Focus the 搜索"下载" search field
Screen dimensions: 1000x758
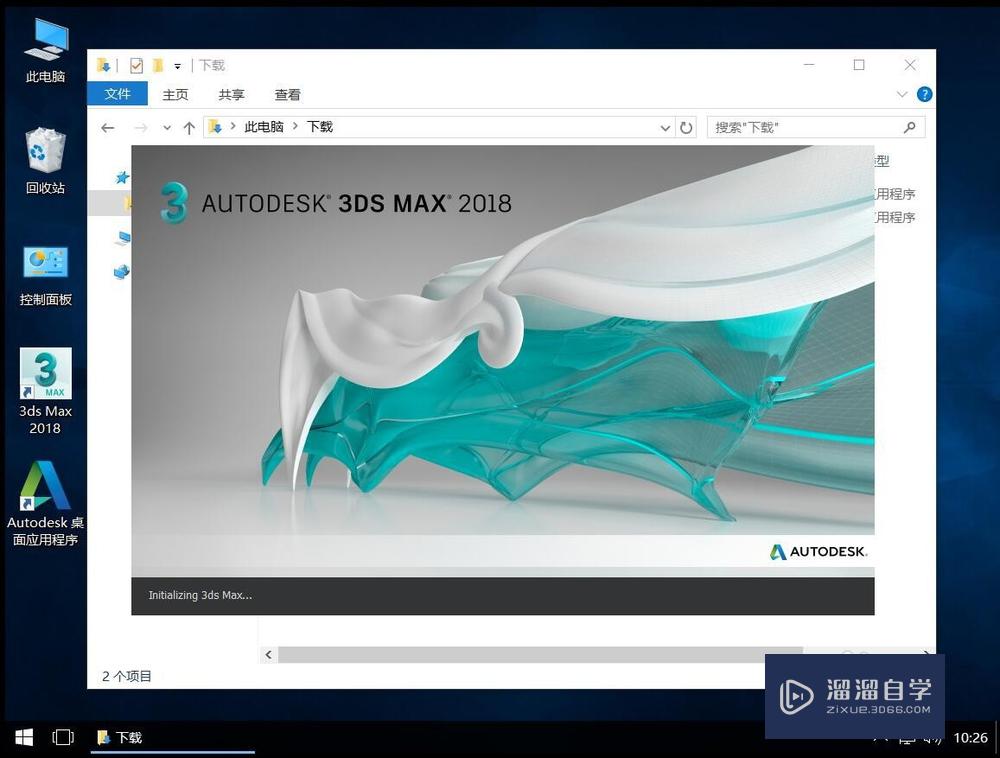click(x=816, y=128)
